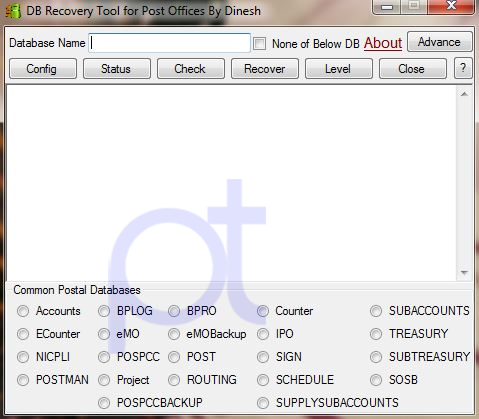Choose the POSPCC radio button
Image resolution: width=479 pixels, height=419 pixels.
tap(104, 357)
